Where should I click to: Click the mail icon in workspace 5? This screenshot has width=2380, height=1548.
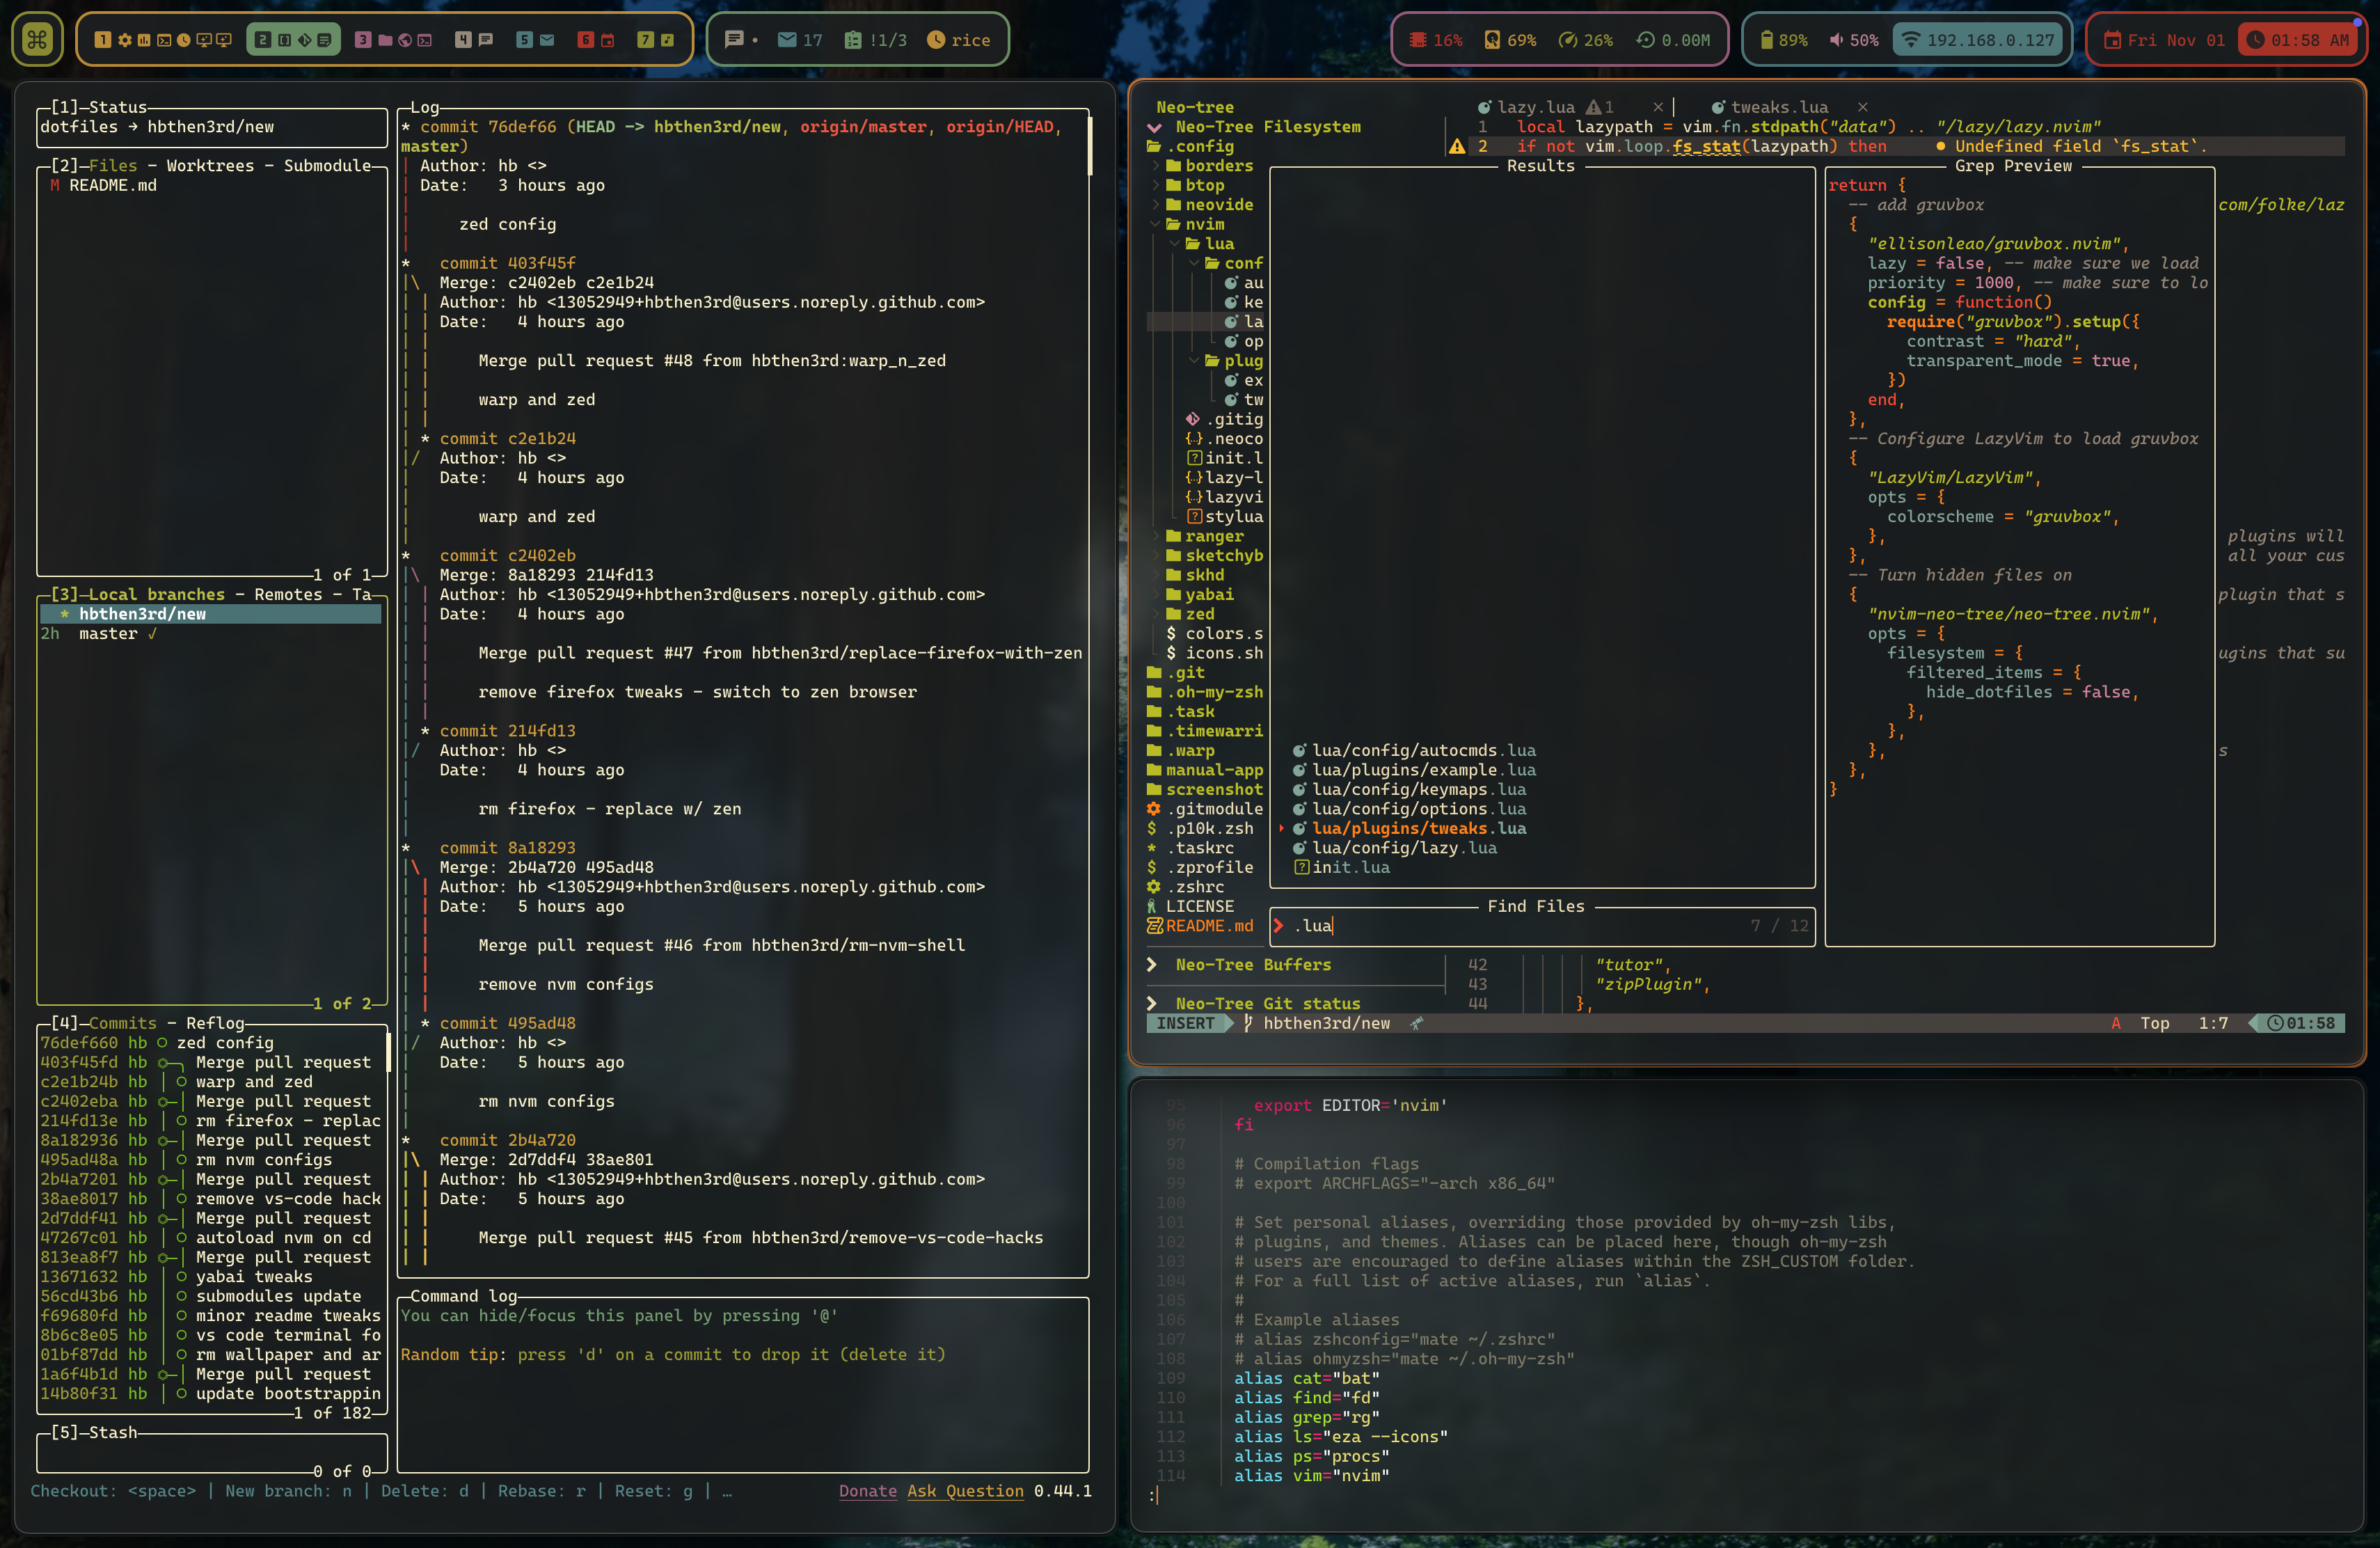[x=547, y=40]
